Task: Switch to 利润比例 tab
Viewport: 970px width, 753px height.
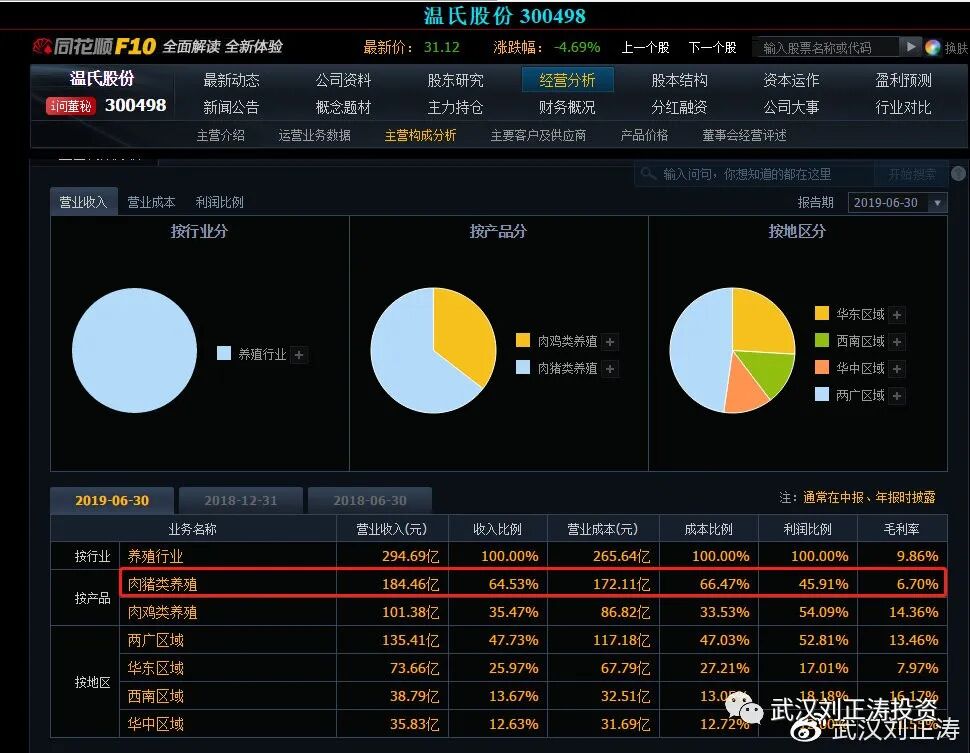Action: [220, 202]
